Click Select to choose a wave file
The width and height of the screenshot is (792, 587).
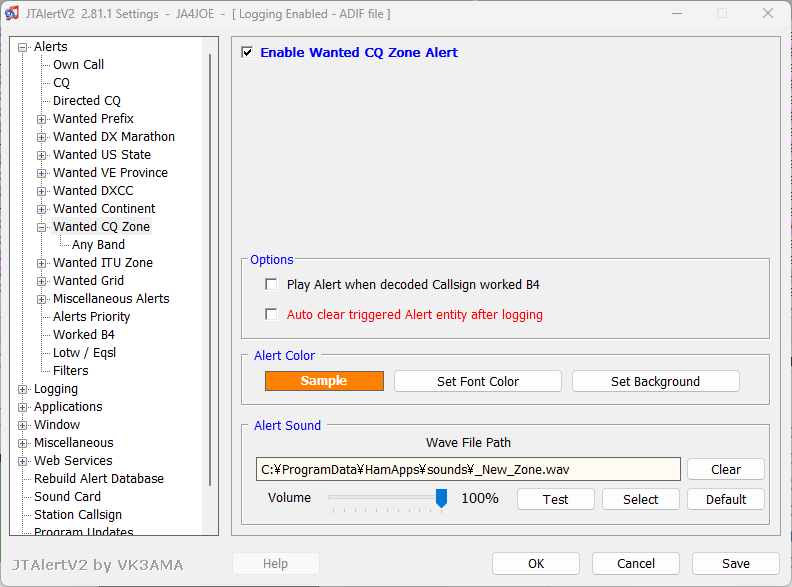pos(640,500)
